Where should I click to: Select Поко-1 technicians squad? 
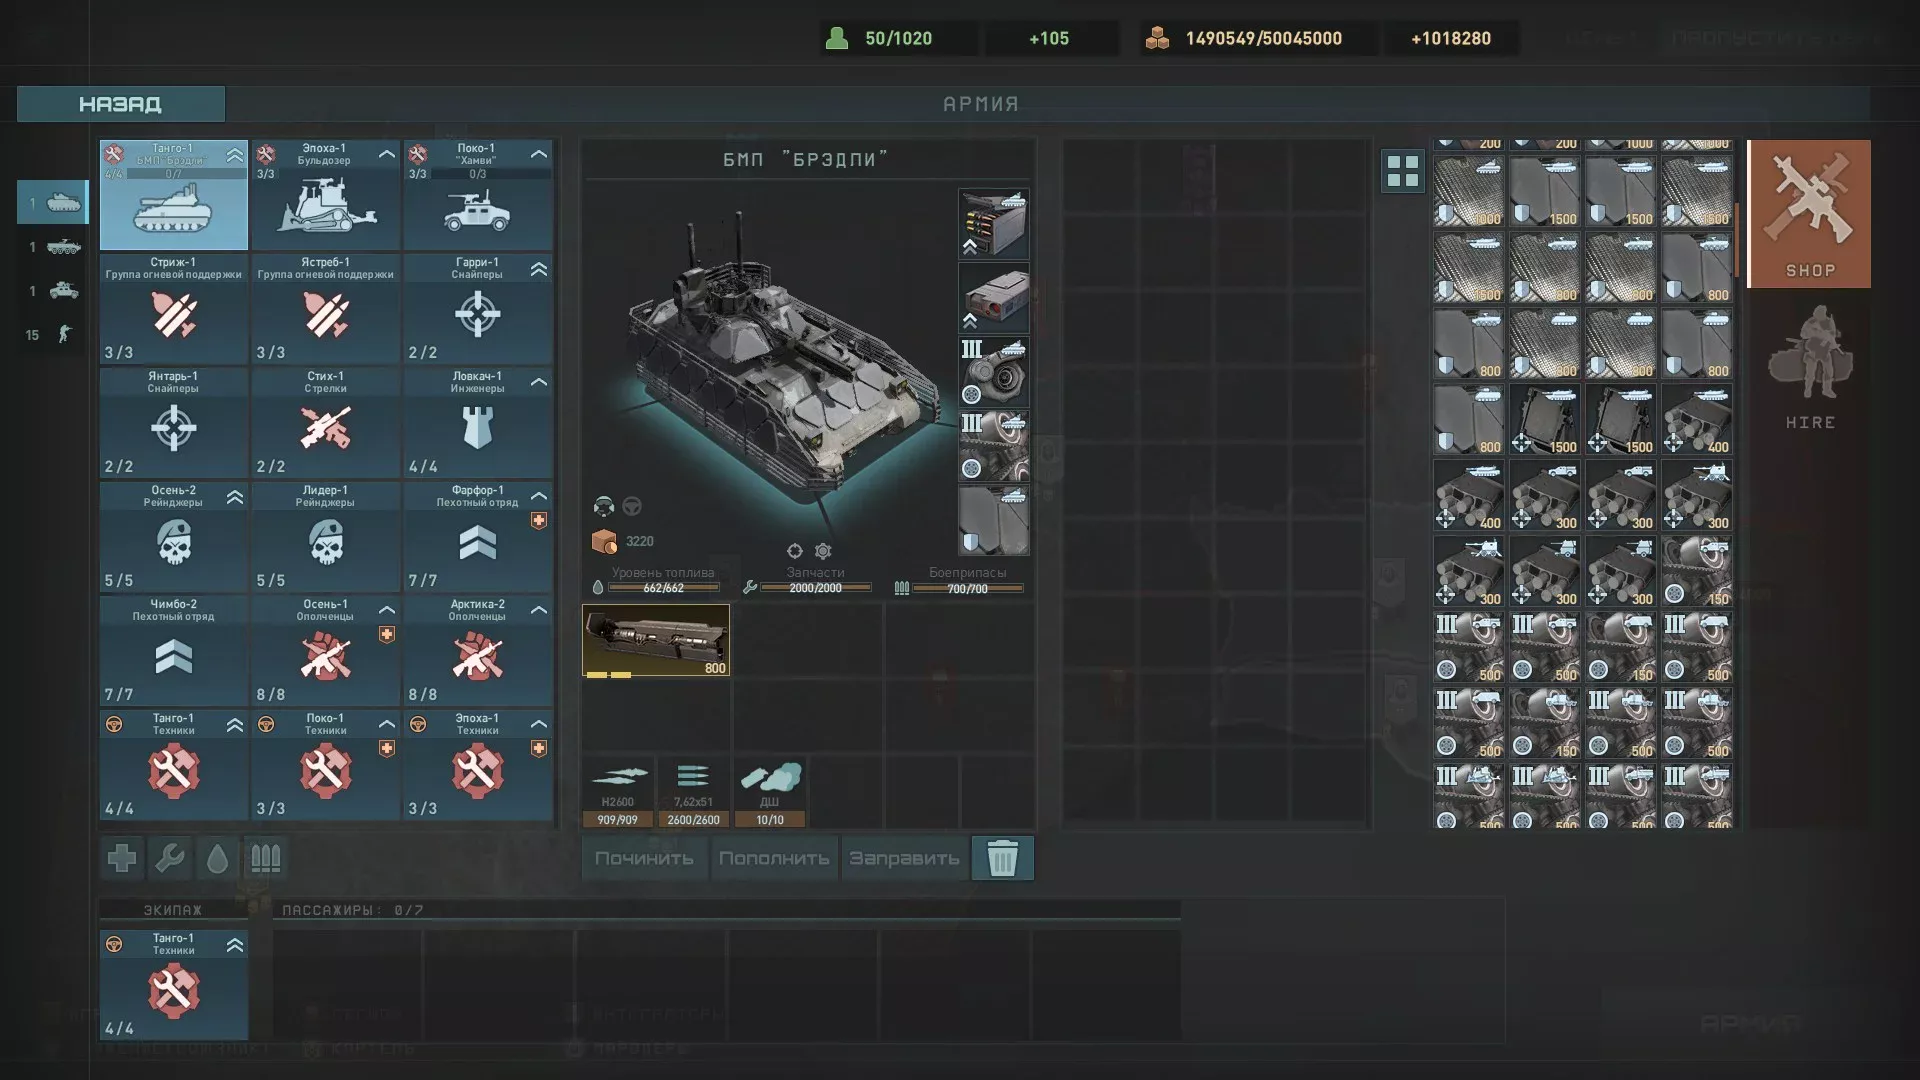pyautogui.click(x=326, y=765)
